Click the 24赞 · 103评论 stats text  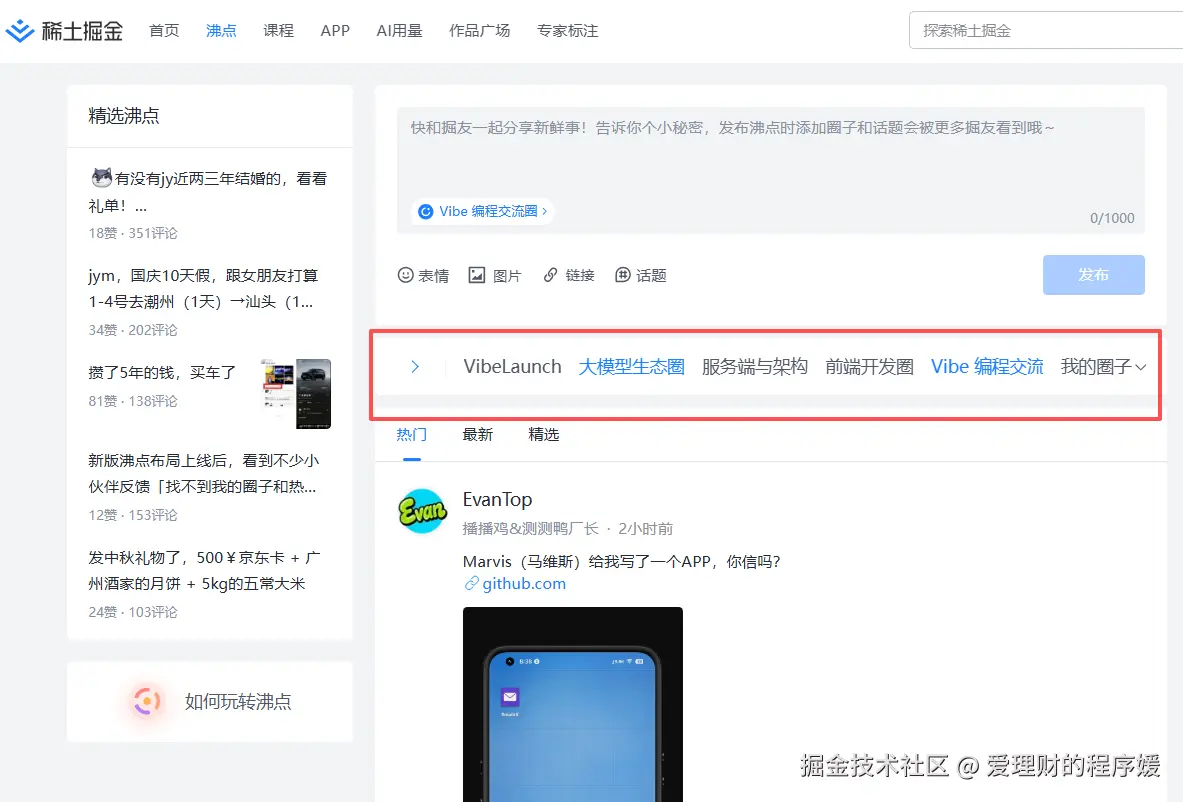133,612
